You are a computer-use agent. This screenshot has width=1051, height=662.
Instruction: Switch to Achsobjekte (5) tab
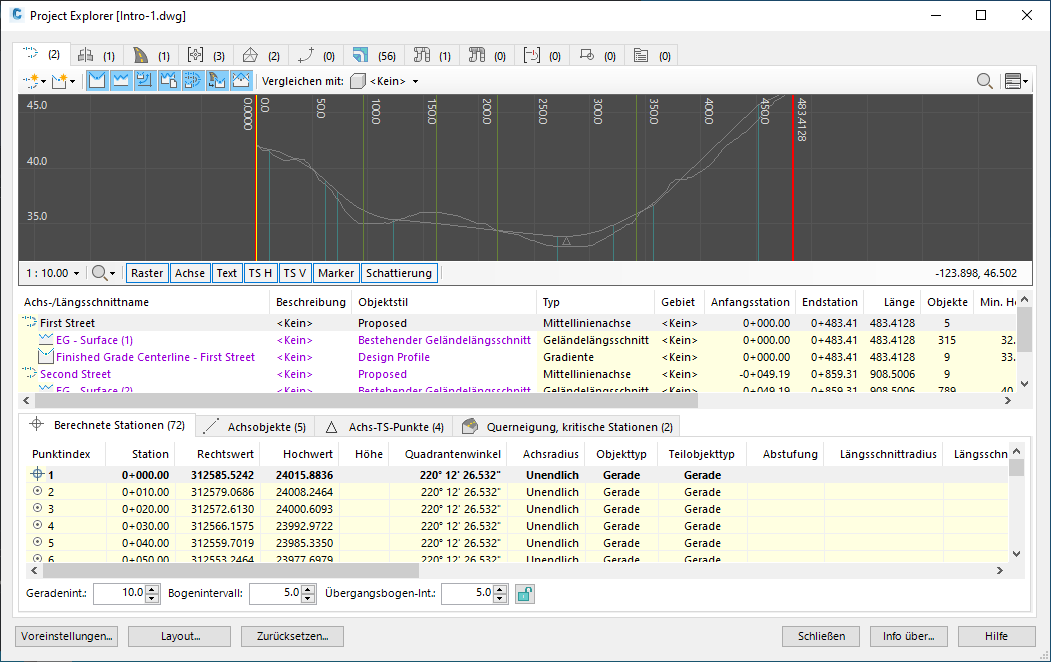pyautogui.click(x=255, y=427)
